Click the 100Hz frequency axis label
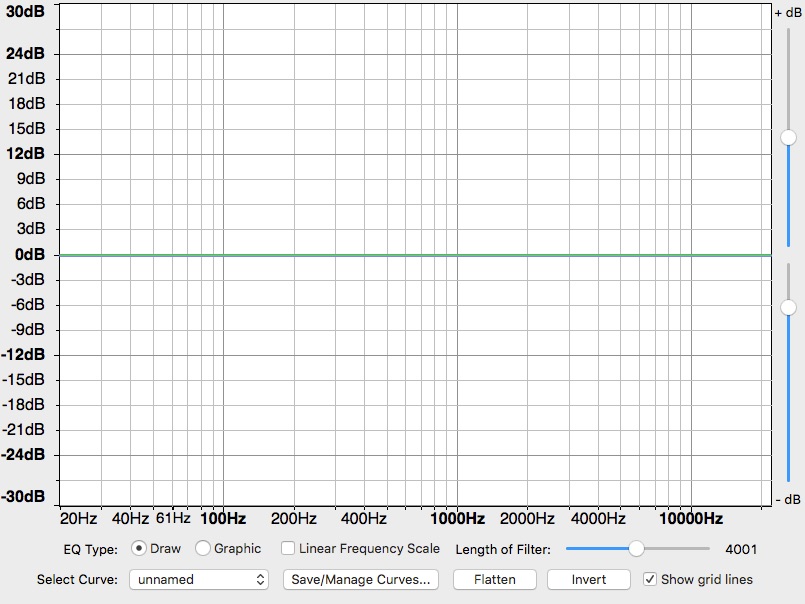 (223, 518)
